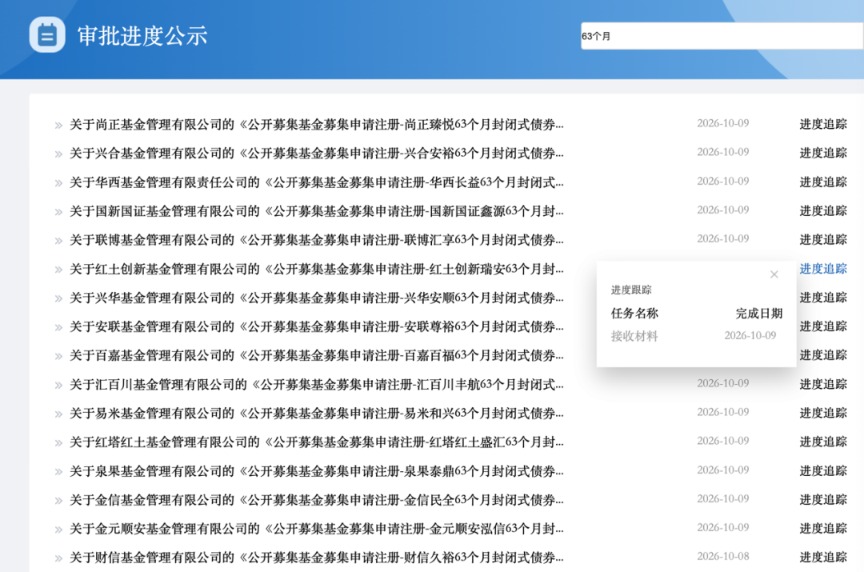
Task: Select the 接收材料 task in popup
Action: [x=634, y=336]
